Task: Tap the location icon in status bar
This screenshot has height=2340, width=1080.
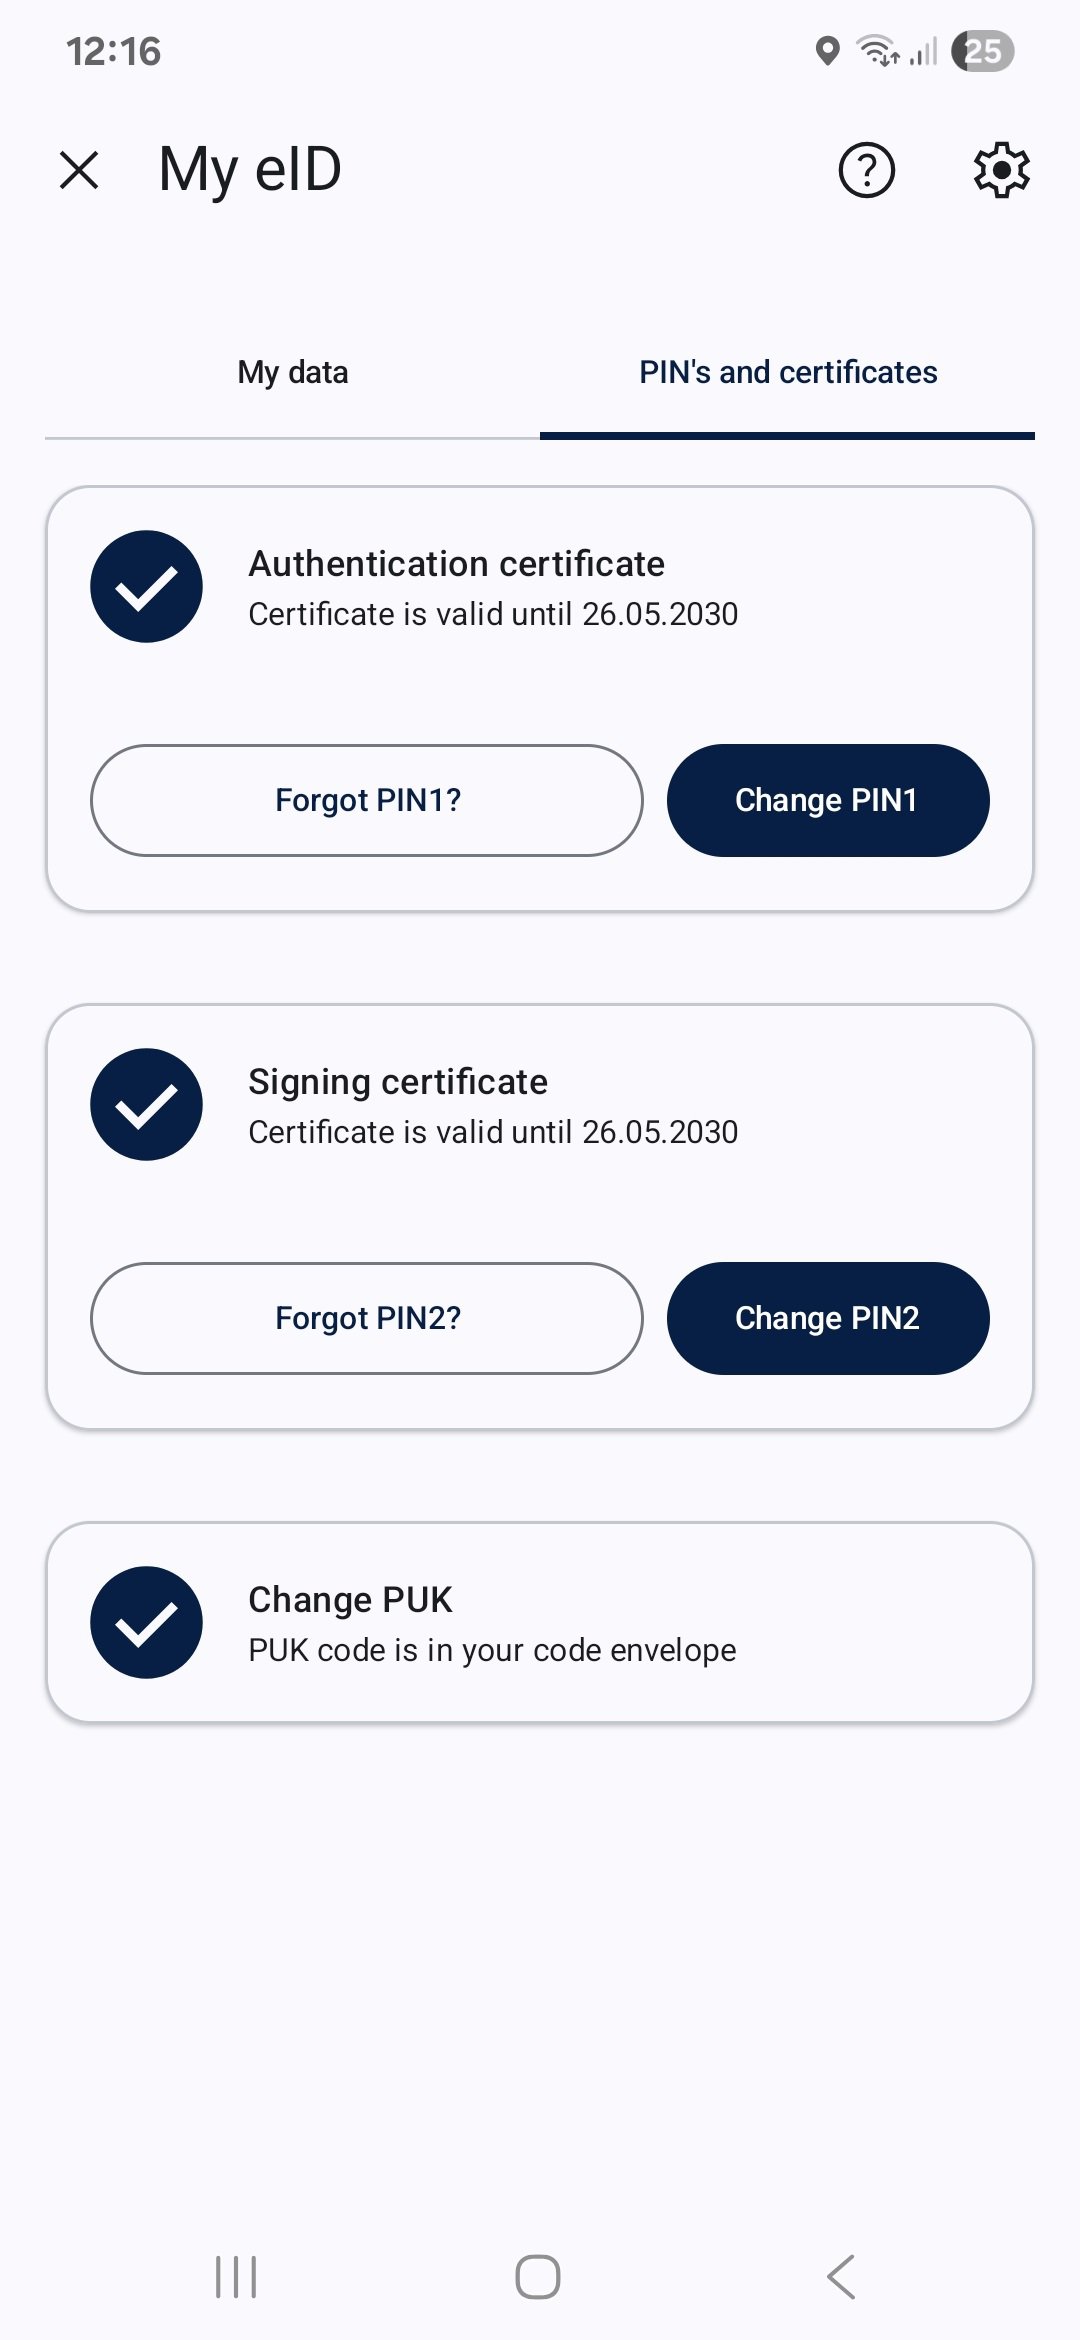Action: click(x=827, y=51)
